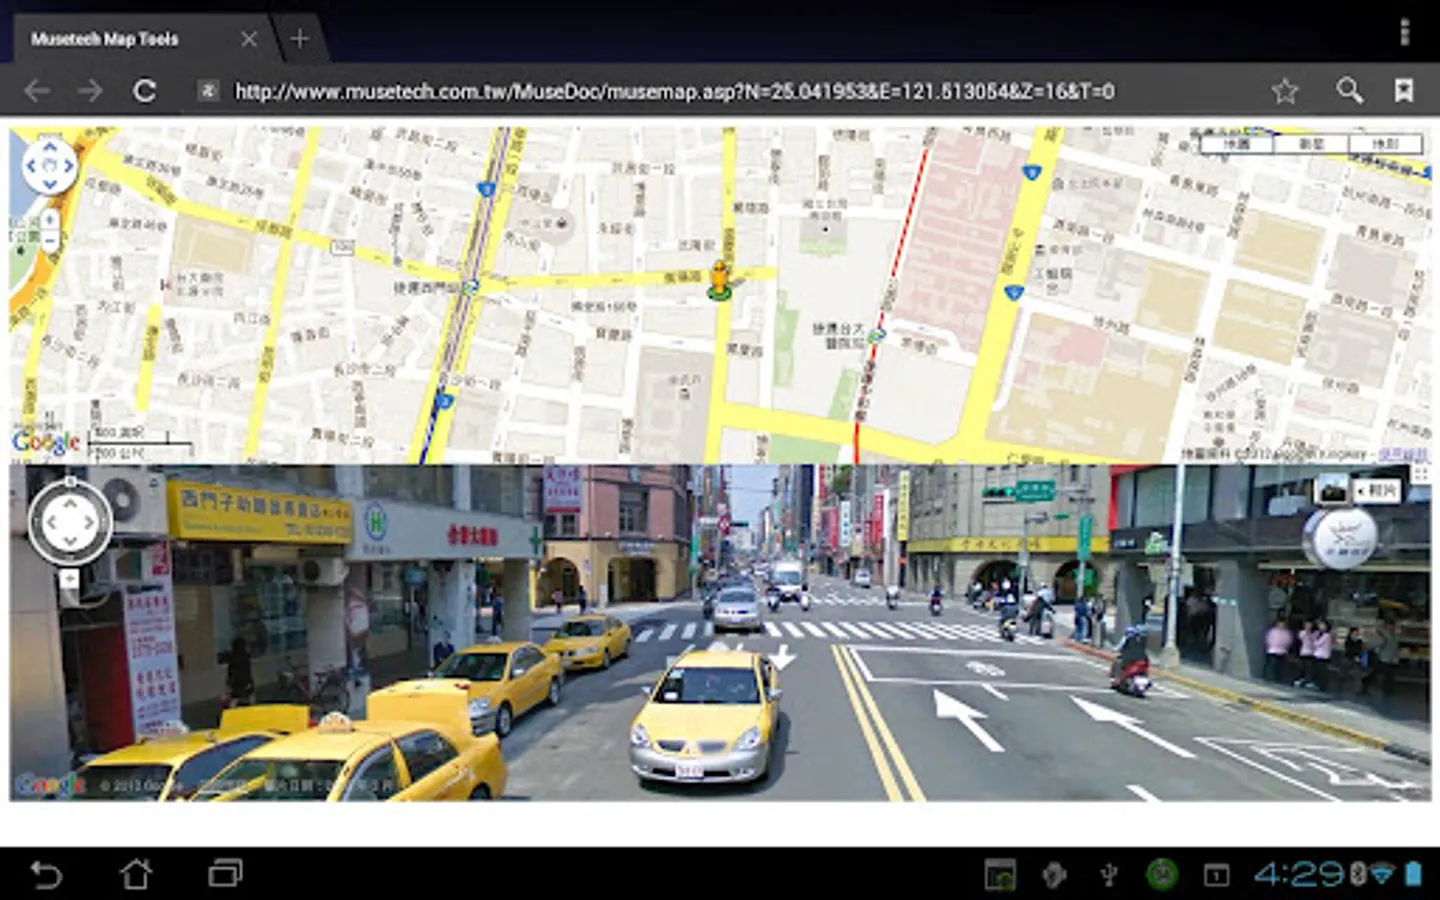Switch to the third map type button
The width and height of the screenshot is (1440, 900).
pyautogui.click(x=1385, y=144)
